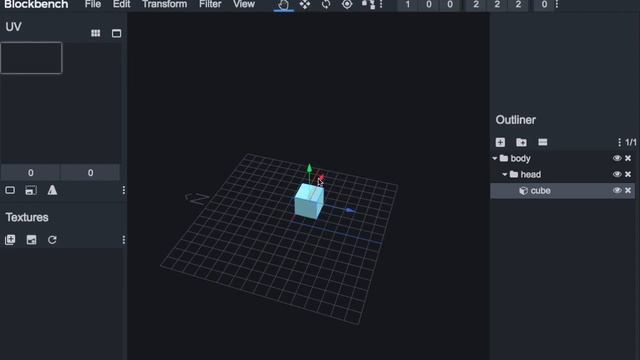
Task: Open the tool options dots next to vertex snap
Action: pyautogui.click(x=381, y=4)
